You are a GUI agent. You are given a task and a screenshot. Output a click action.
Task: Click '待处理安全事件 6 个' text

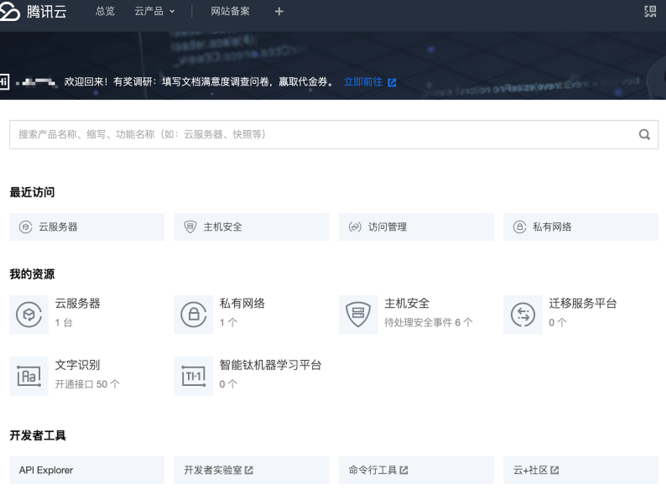pos(429,322)
